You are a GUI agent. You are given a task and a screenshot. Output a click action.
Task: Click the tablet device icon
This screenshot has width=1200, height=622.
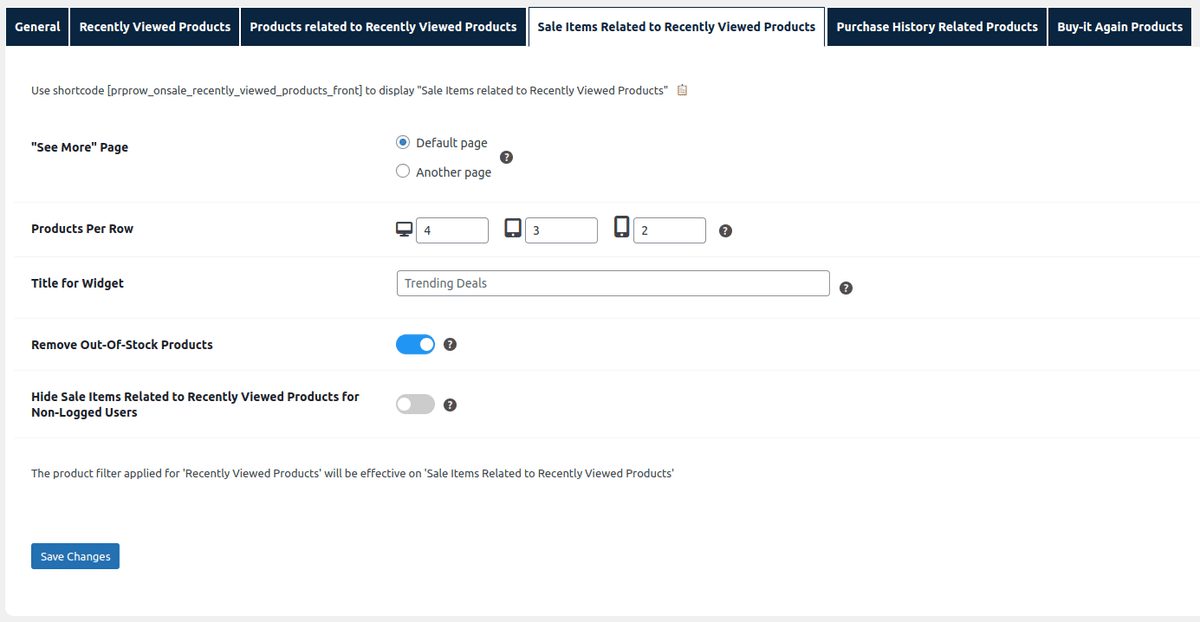point(513,229)
